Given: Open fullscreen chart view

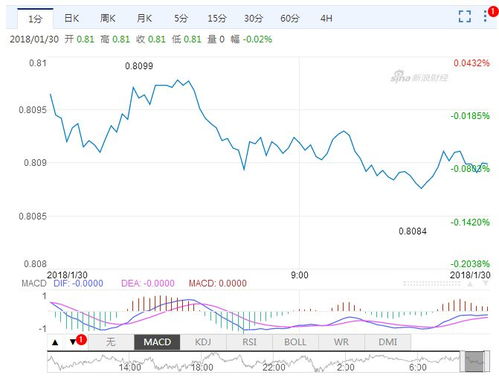Looking at the screenshot, I should [x=464, y=16].
